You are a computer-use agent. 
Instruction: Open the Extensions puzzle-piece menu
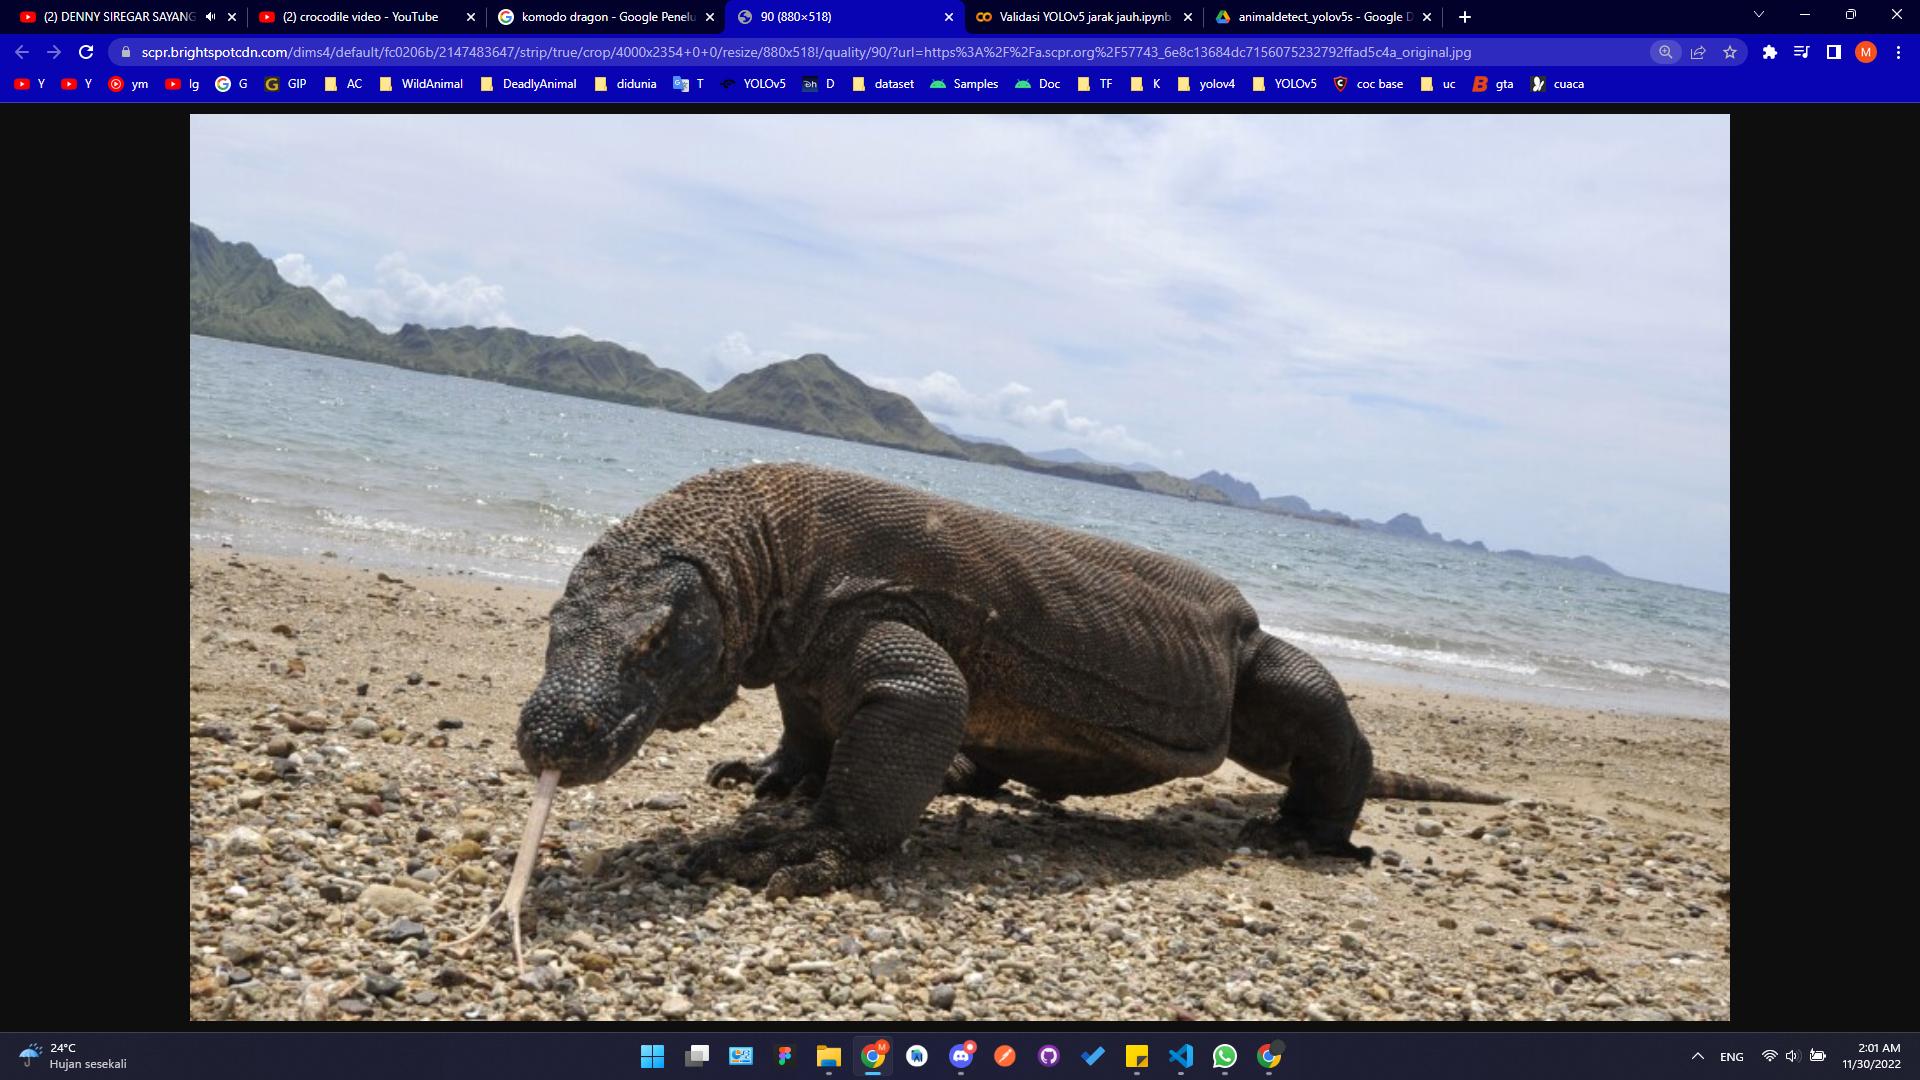pos(1770,52)
